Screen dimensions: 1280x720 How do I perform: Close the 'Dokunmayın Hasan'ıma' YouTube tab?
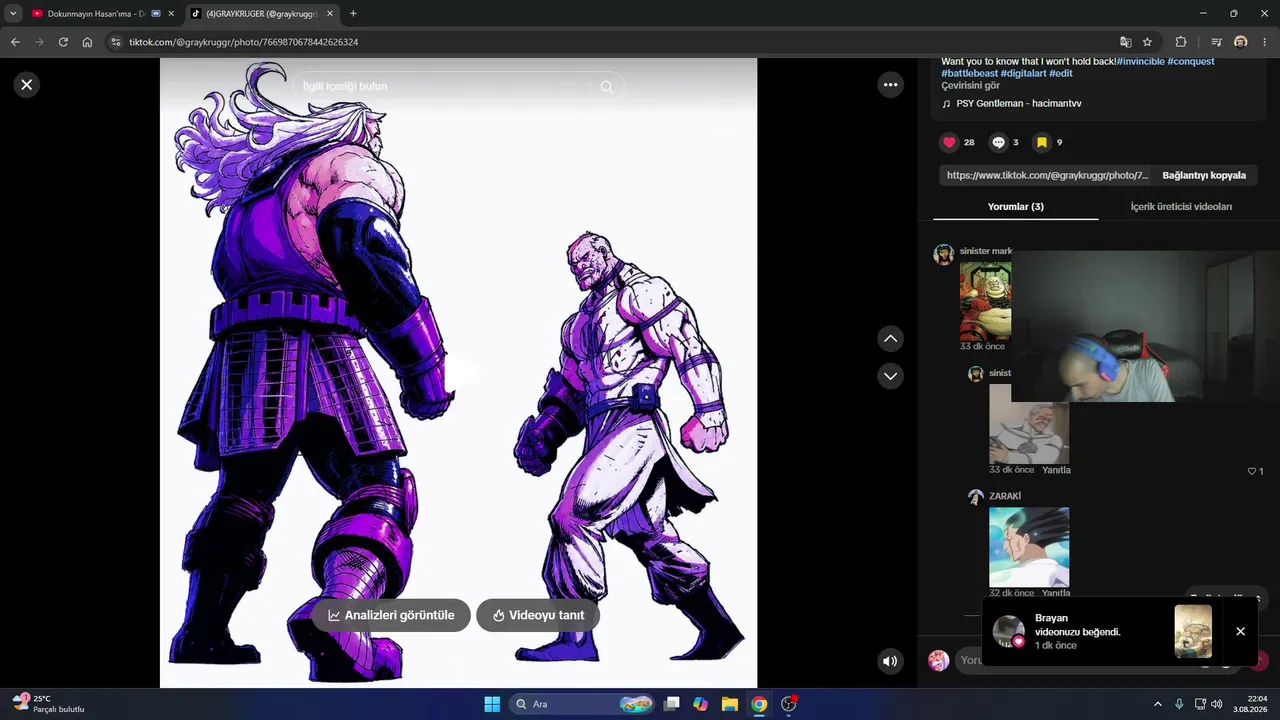click(x=172, y=14)
